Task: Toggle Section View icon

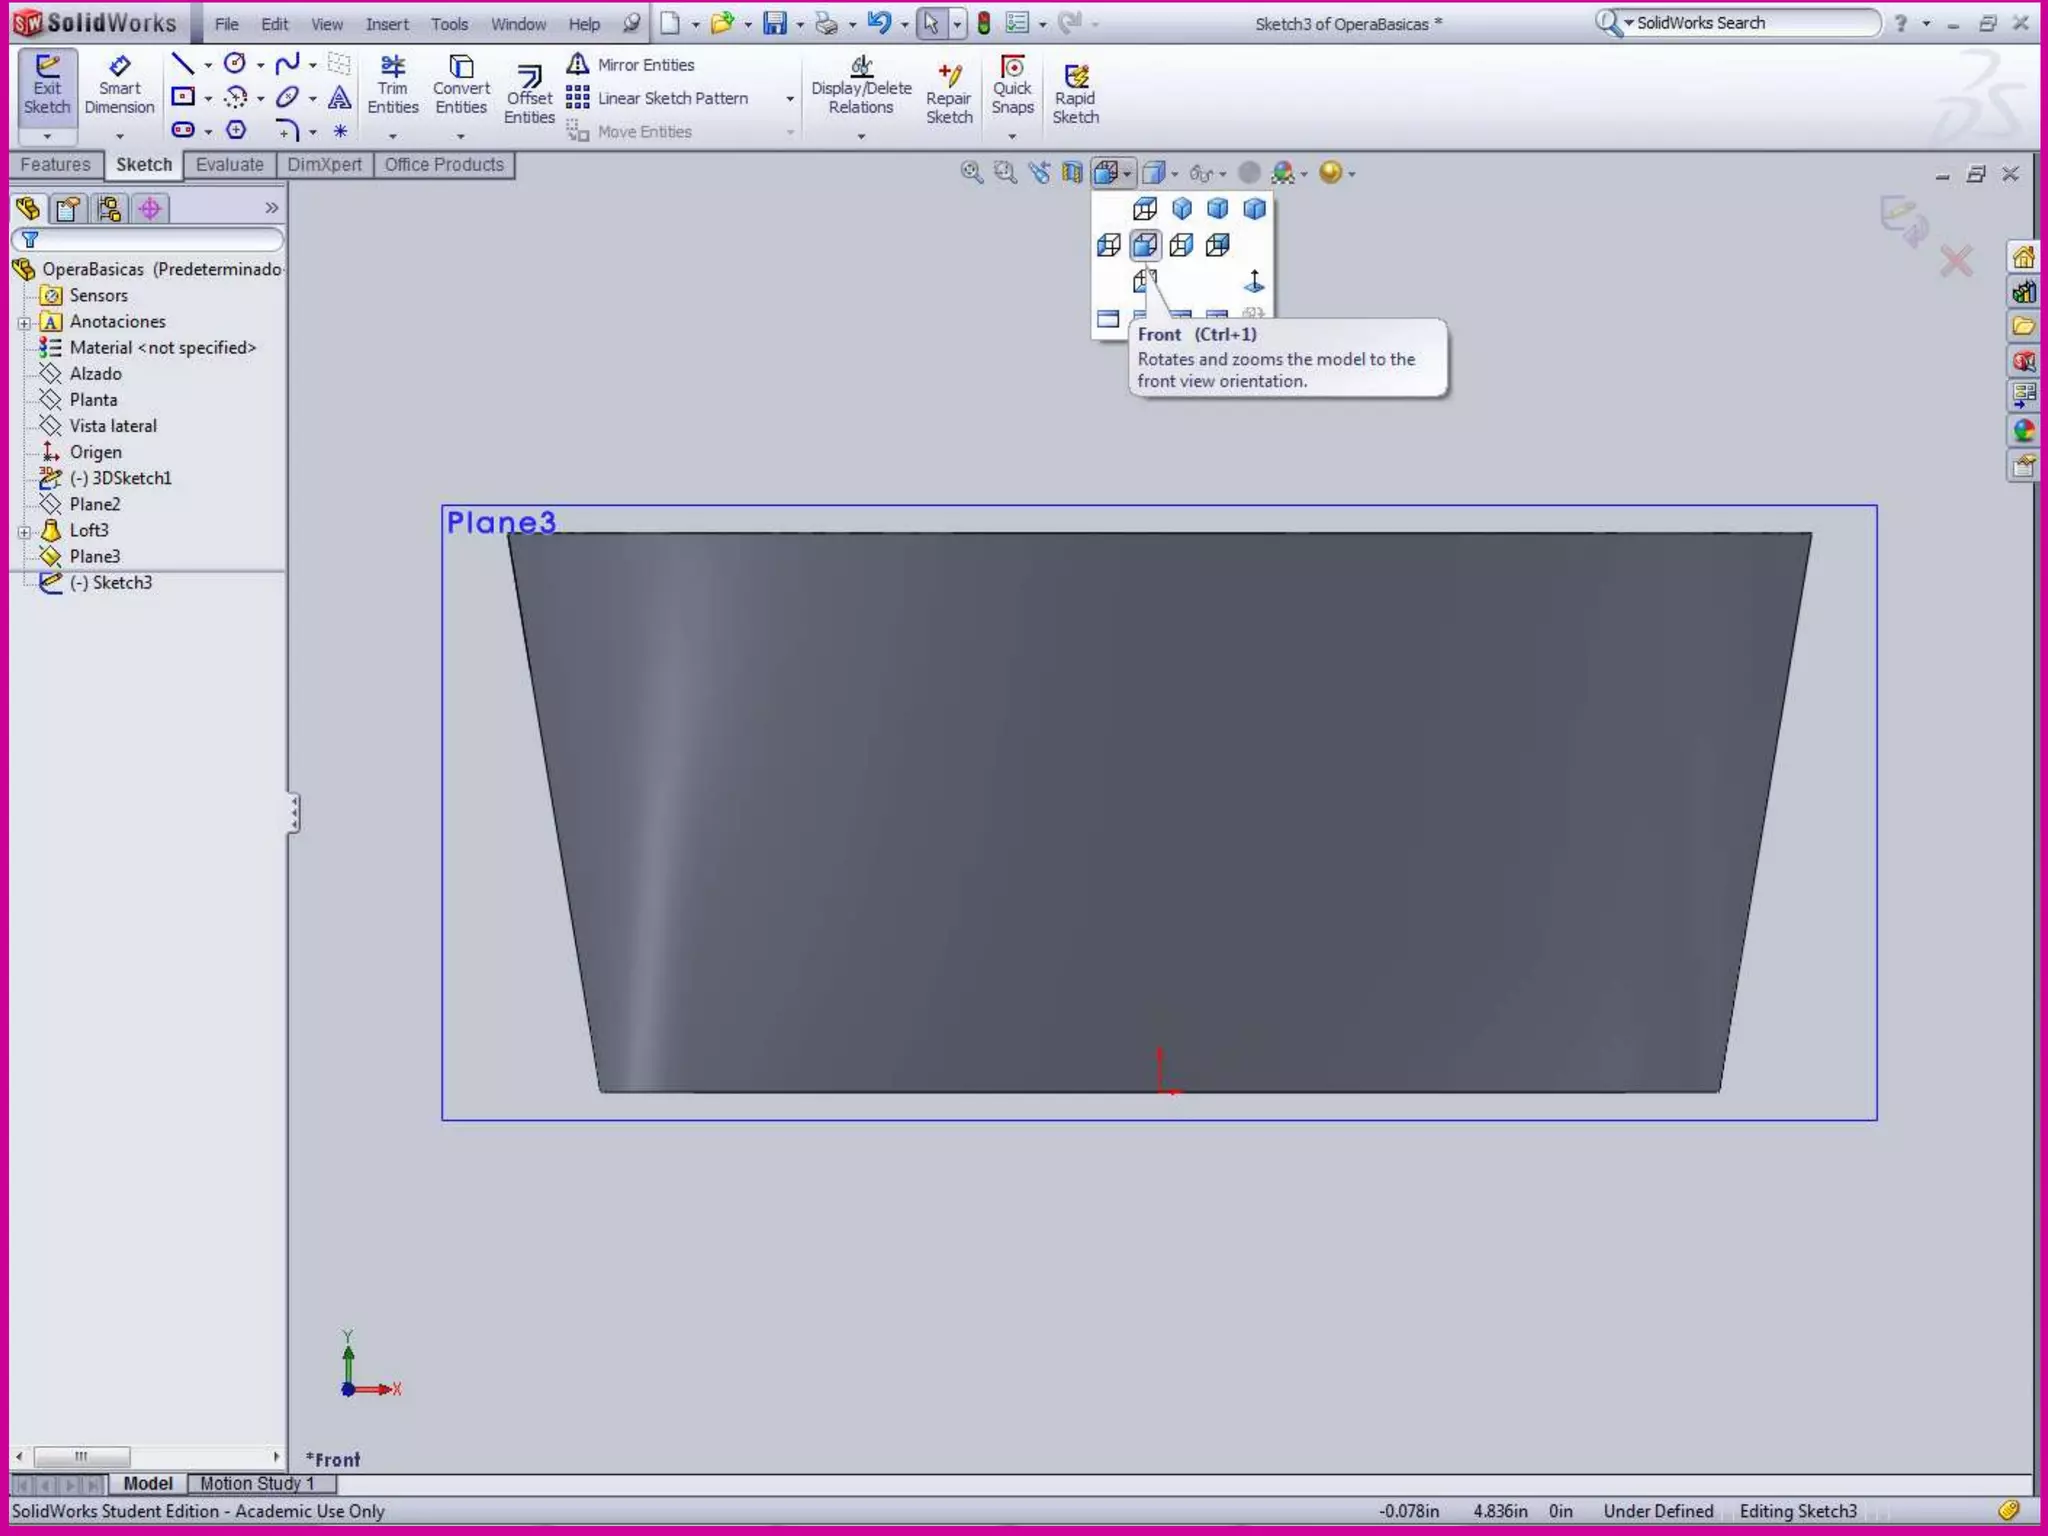Action: point(1072,173)
